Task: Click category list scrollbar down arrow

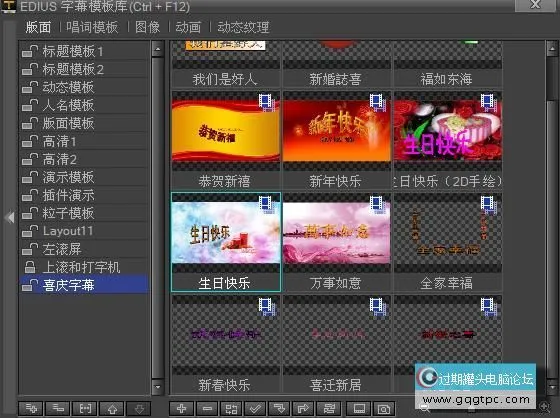Action: click(x=158, y=387)
